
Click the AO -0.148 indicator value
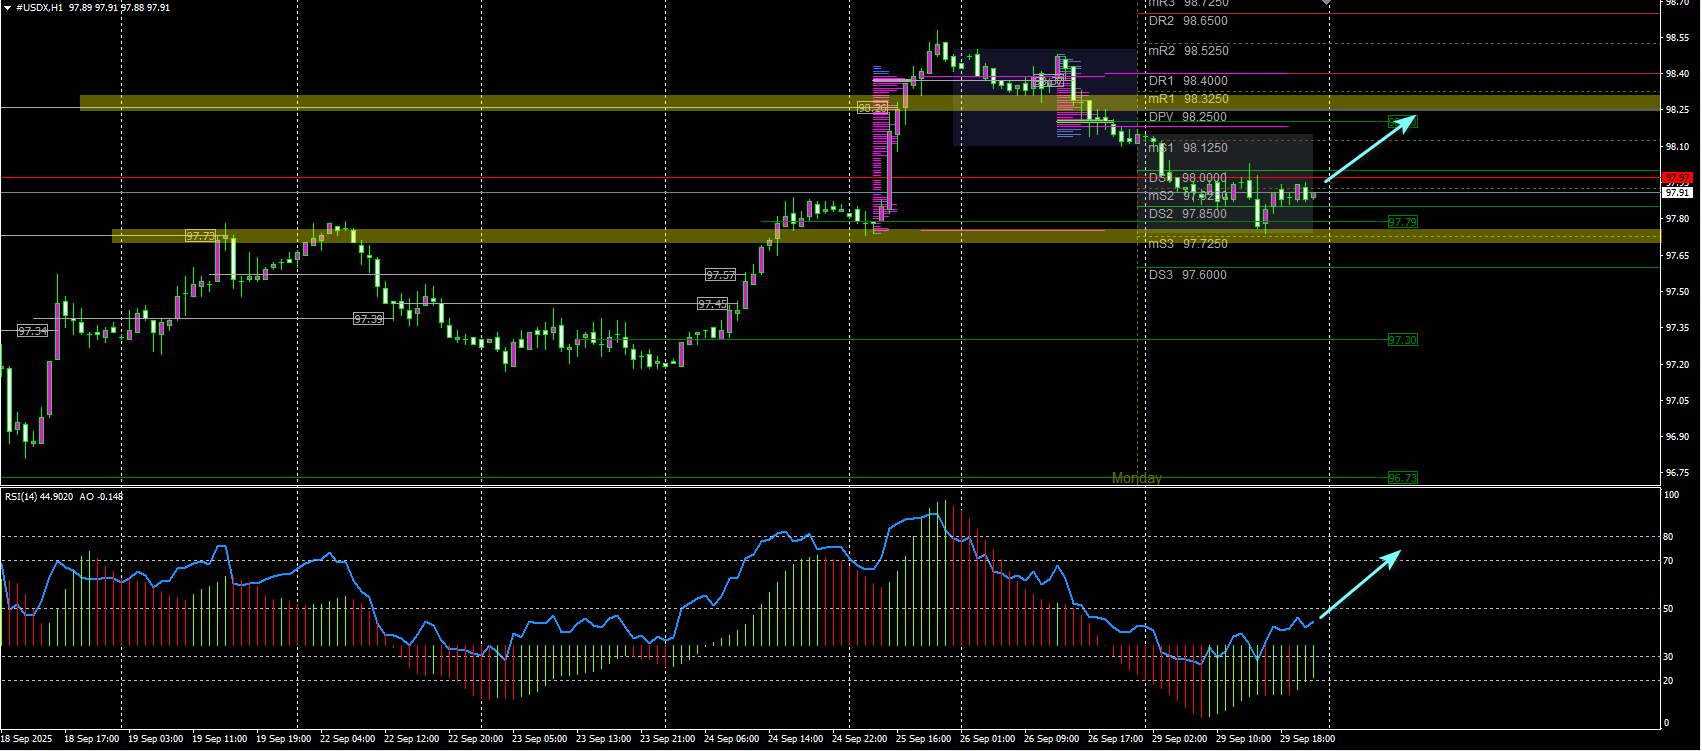pyautogui.click(x=101, y=497)
